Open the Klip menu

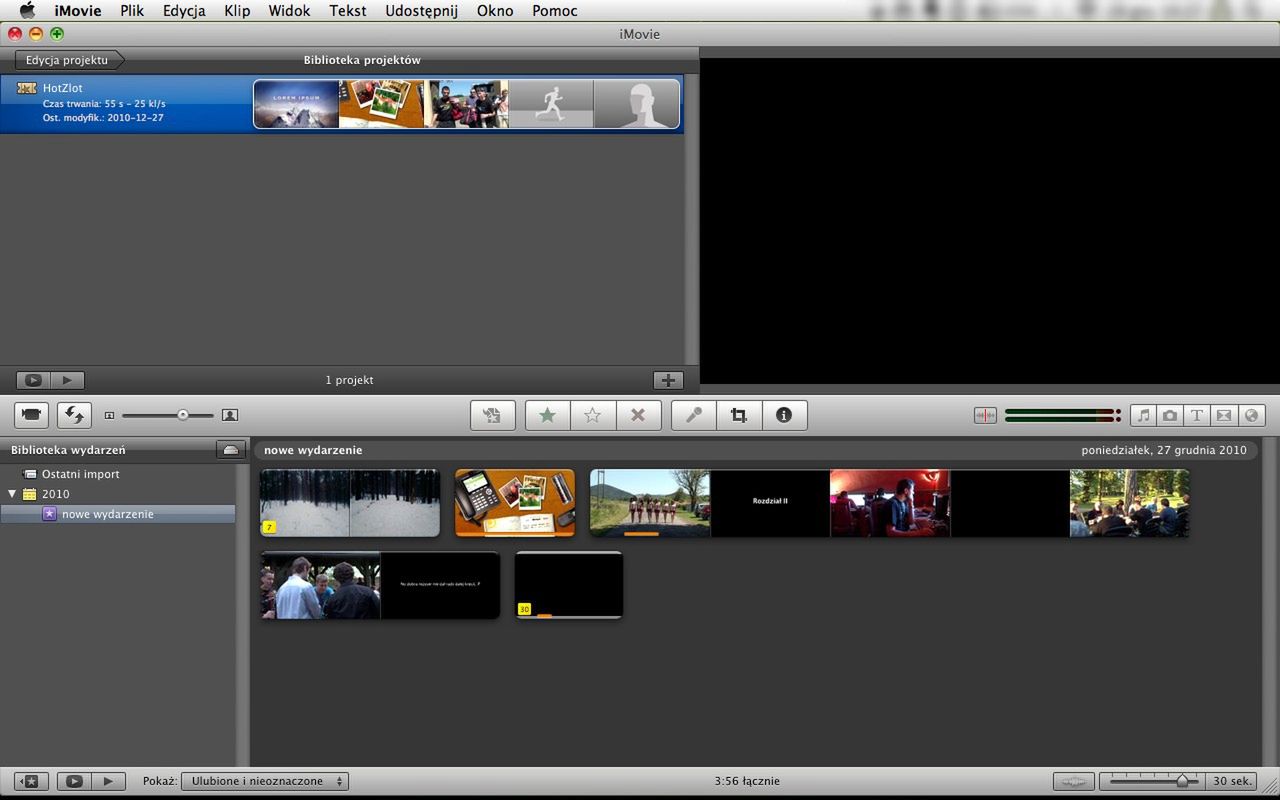[237, 11]
